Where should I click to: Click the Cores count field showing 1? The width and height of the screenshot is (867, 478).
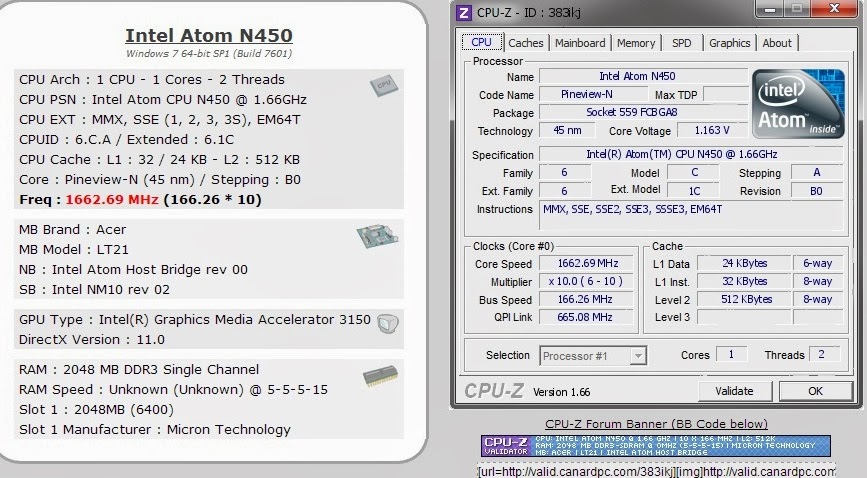(732, 354)
